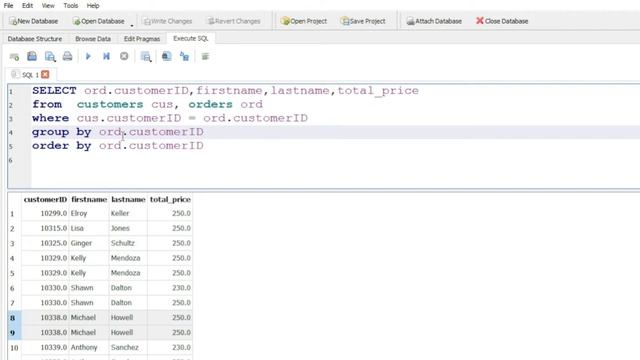Click total_price column header
Screen dimensions: 640x360
tap(170, 200)
